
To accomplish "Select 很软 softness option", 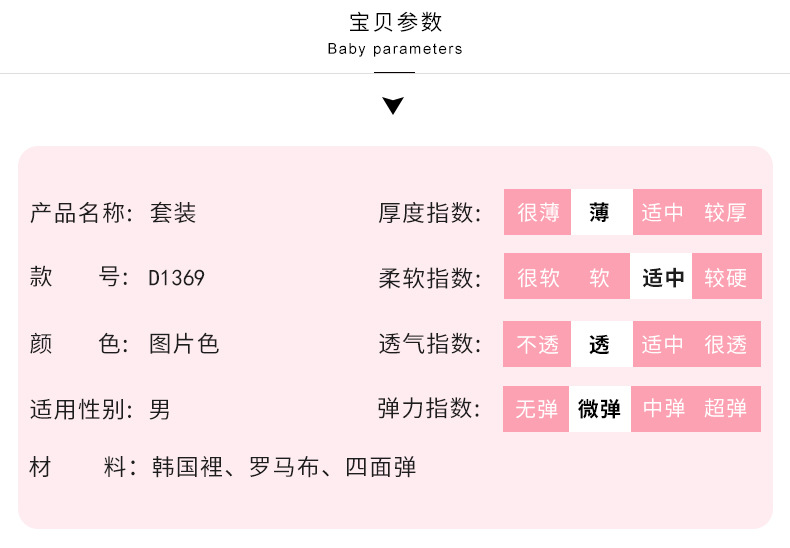I will coord(538,277).
